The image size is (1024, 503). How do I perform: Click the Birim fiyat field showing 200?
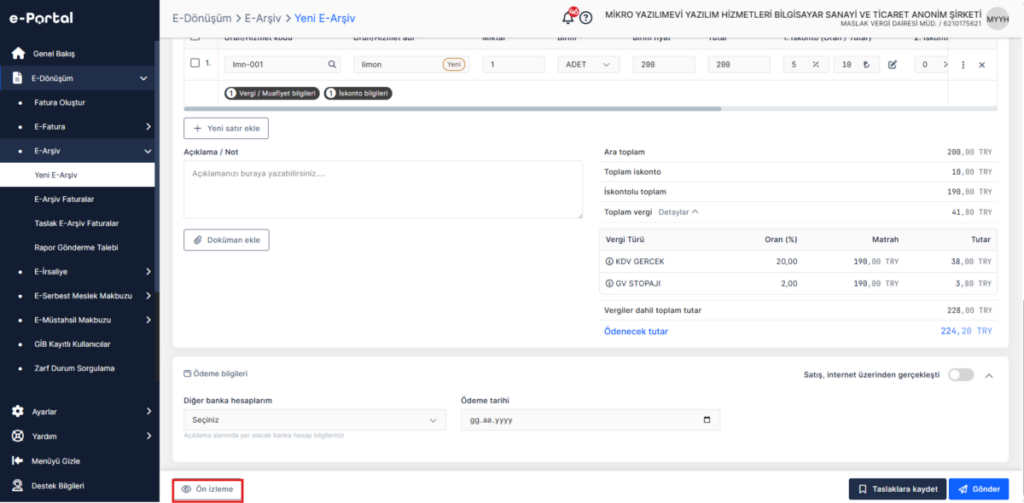point(664,65)
